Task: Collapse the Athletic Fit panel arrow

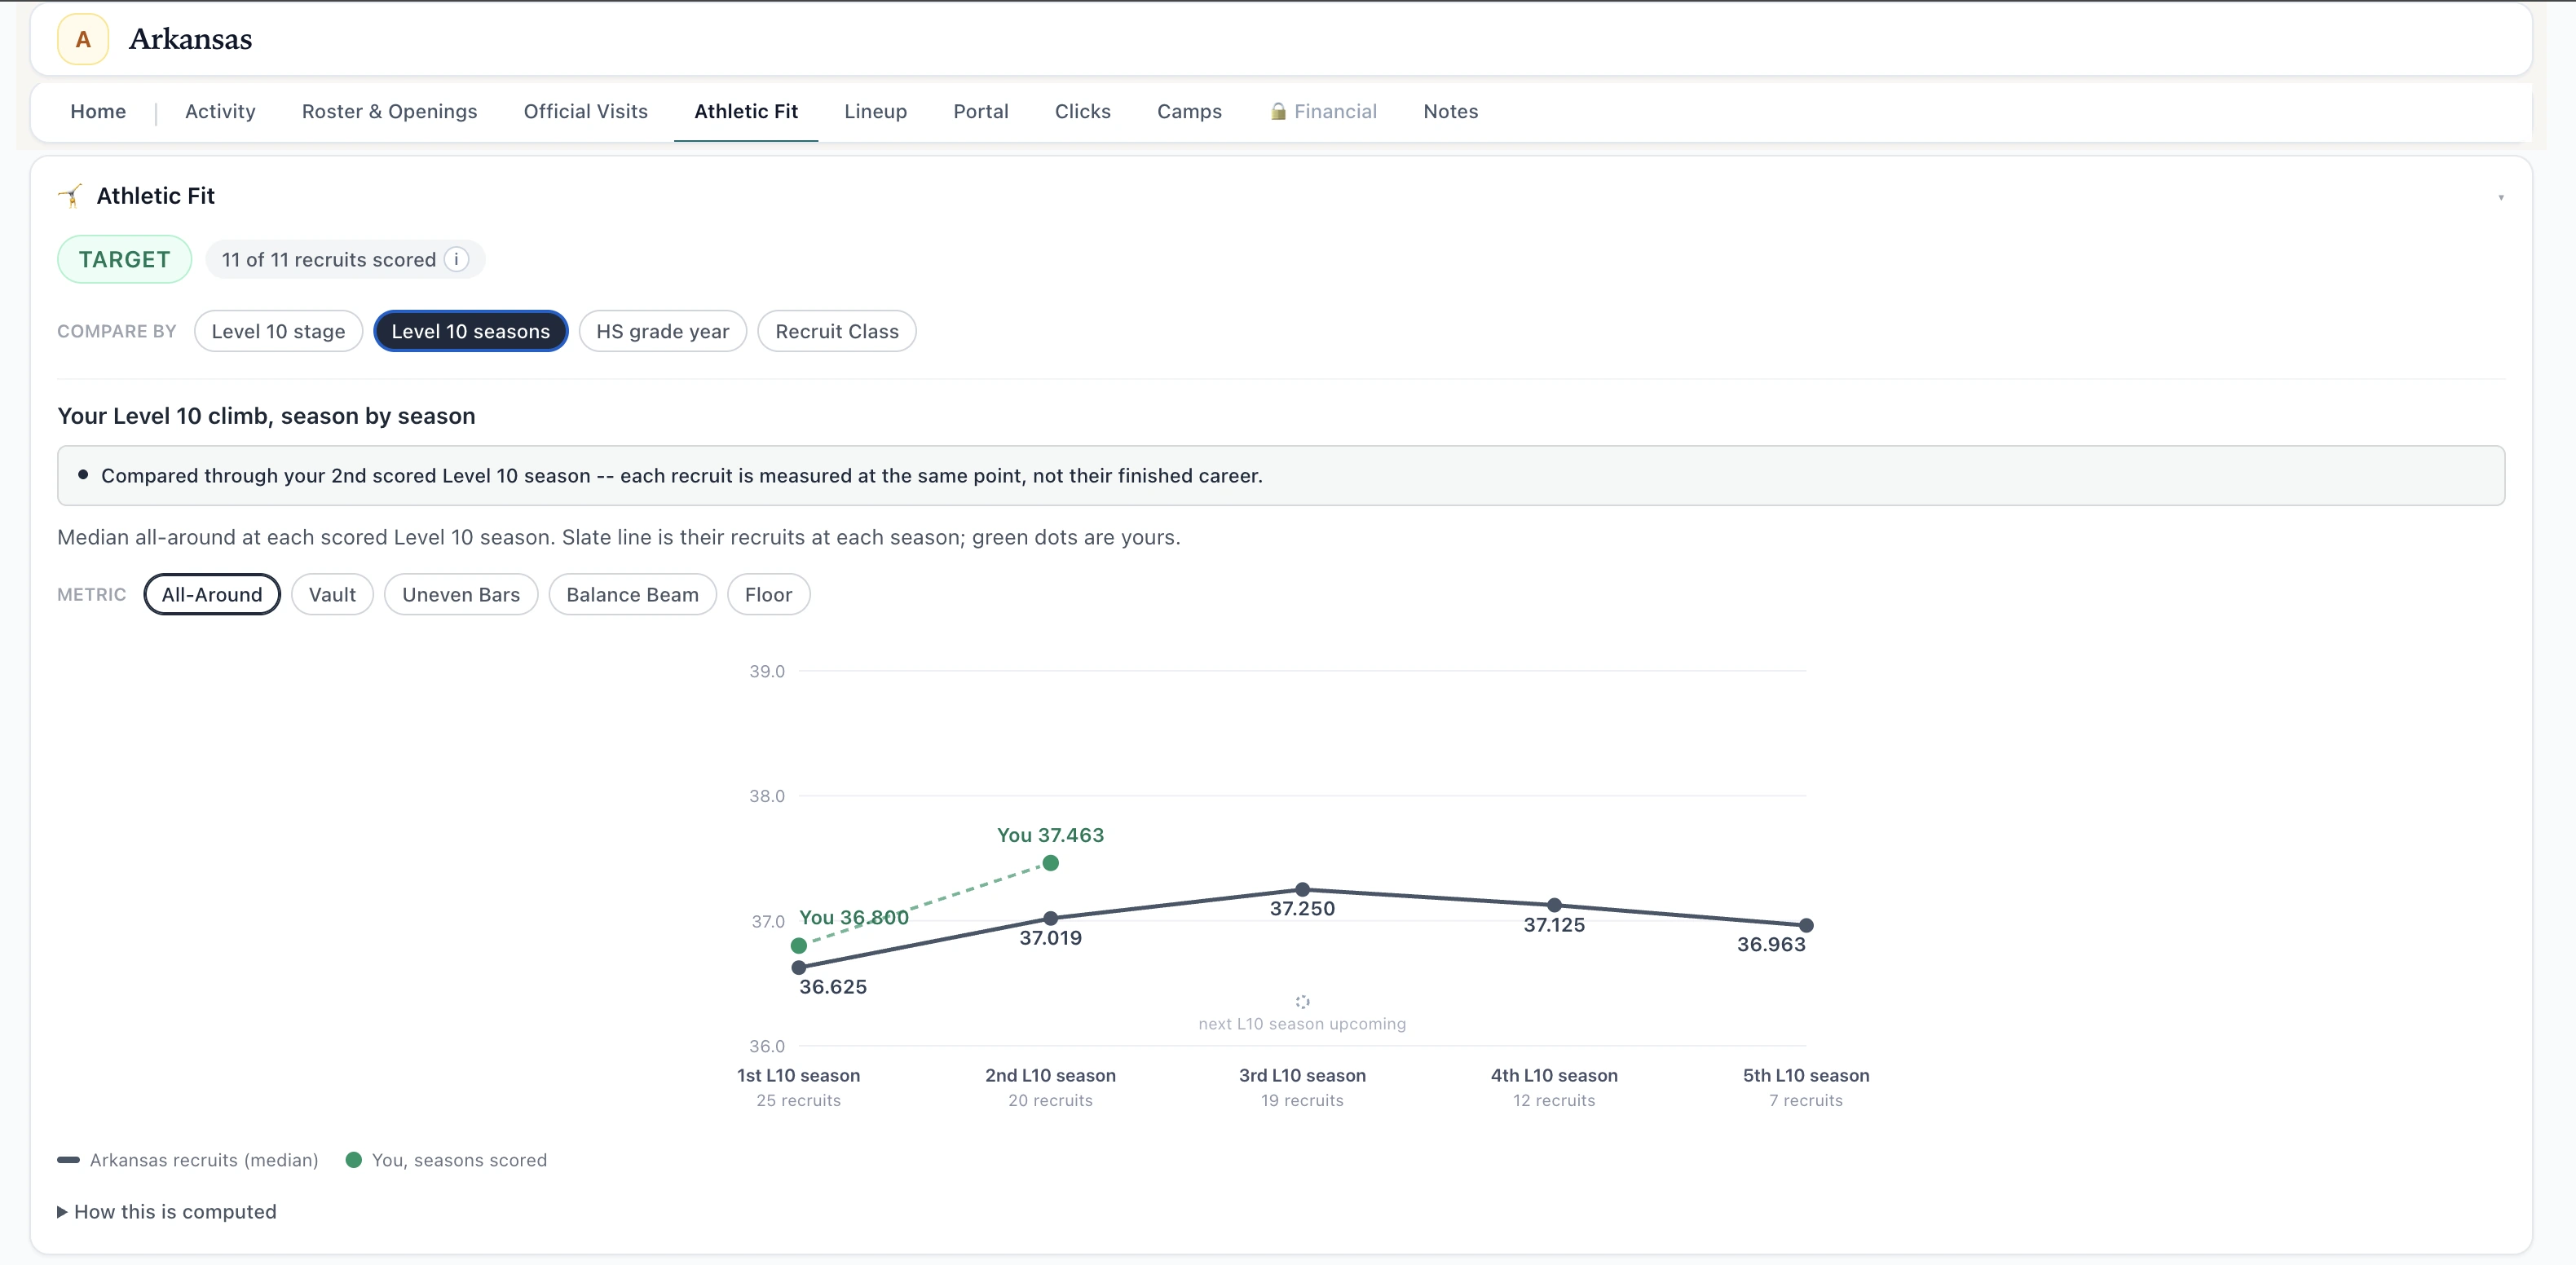Action: (2501, 197)
